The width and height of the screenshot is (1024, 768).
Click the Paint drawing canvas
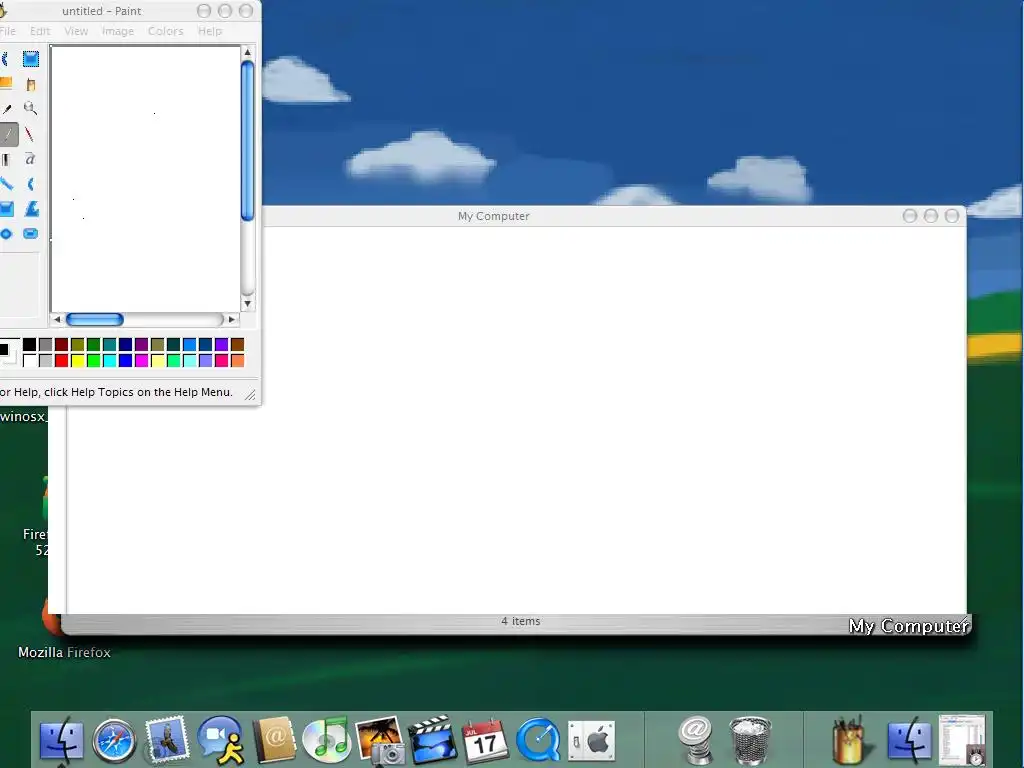point(146,178)
